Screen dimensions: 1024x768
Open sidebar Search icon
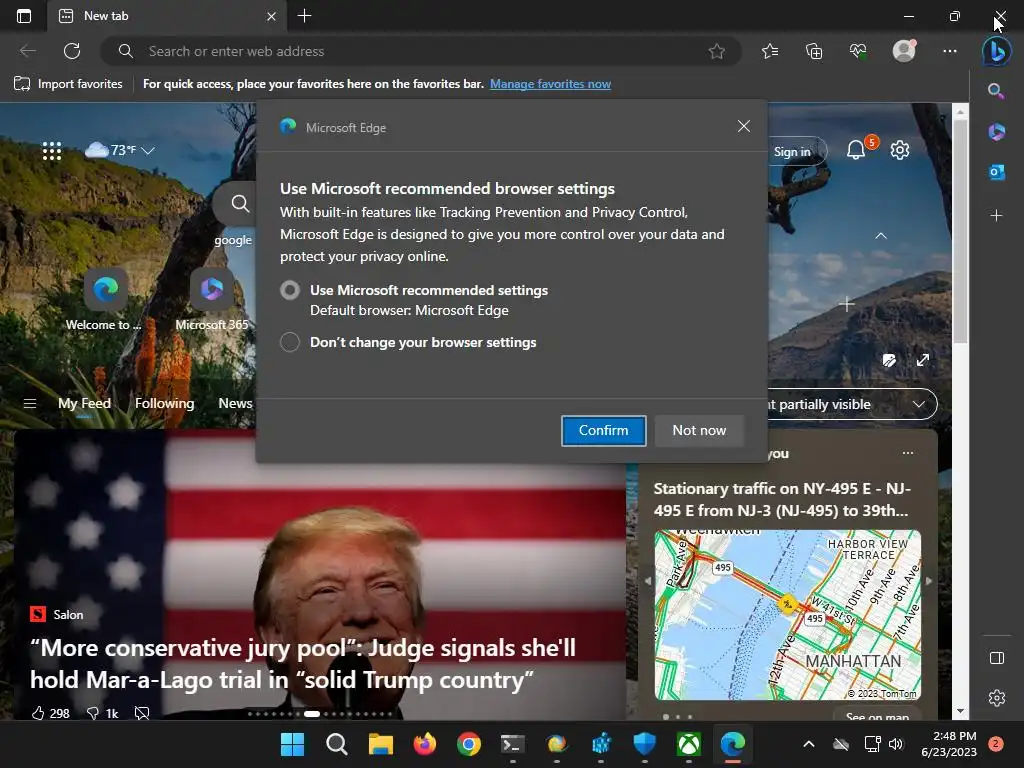(x=996, y=91)
